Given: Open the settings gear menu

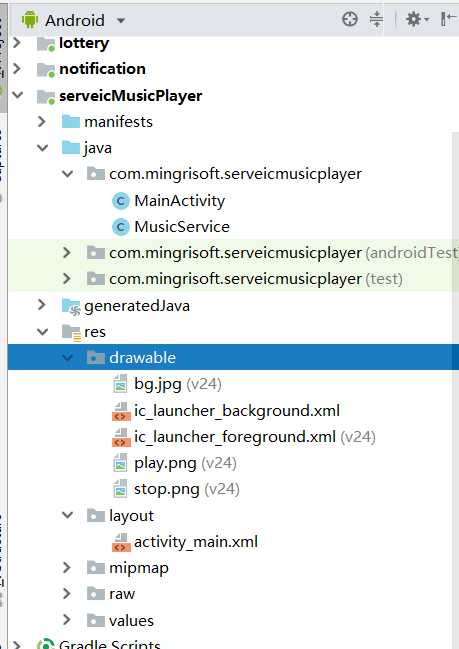Looking at the screenshot, I should (418, 19).
